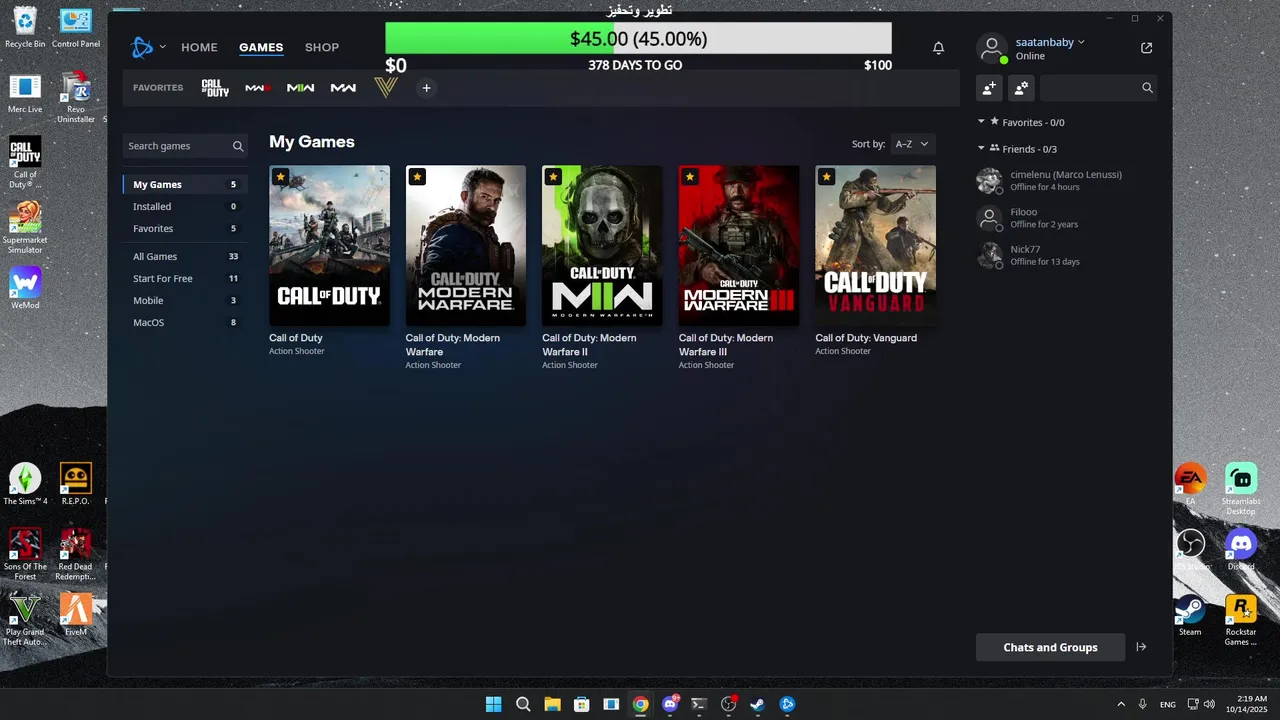Image resolution: width=1280 pixels, height=720 pixels.
Task: Open friend Filooo in the friends list
Action: tap(1066, 218)
